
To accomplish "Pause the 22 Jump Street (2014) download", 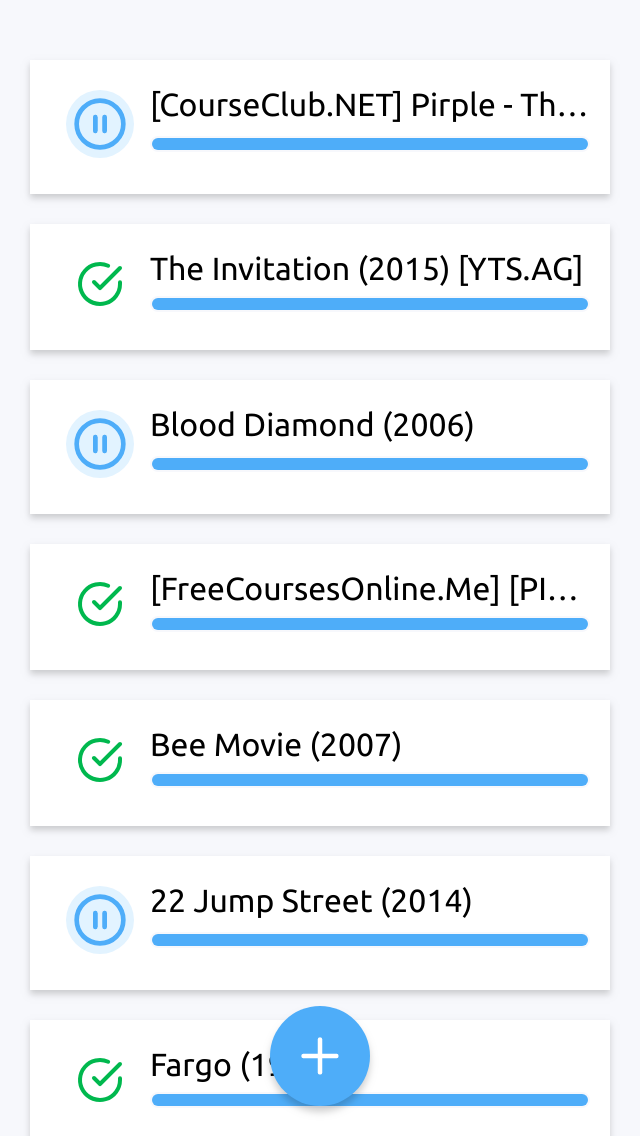I will 100,919.
